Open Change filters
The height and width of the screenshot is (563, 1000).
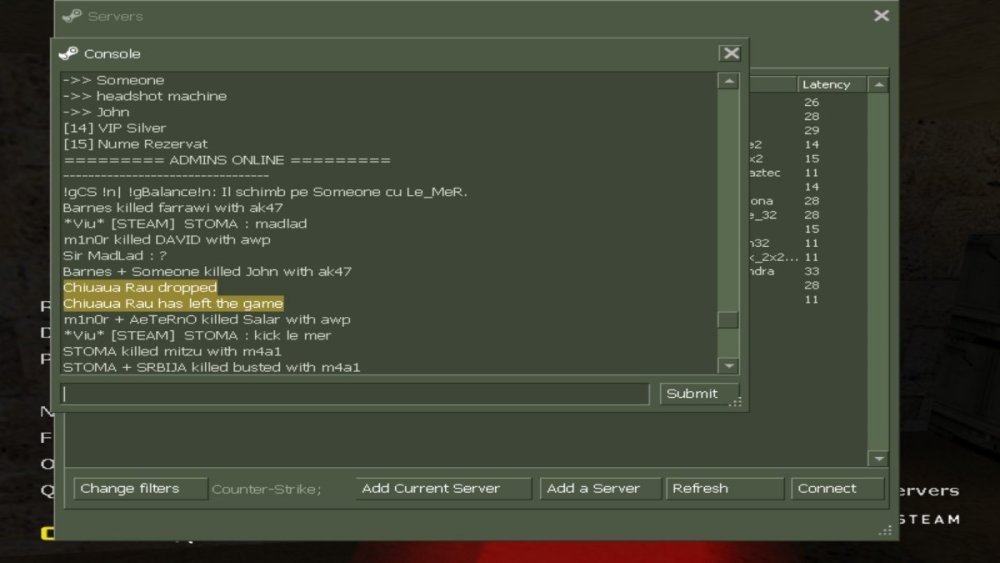pos(140,488)
